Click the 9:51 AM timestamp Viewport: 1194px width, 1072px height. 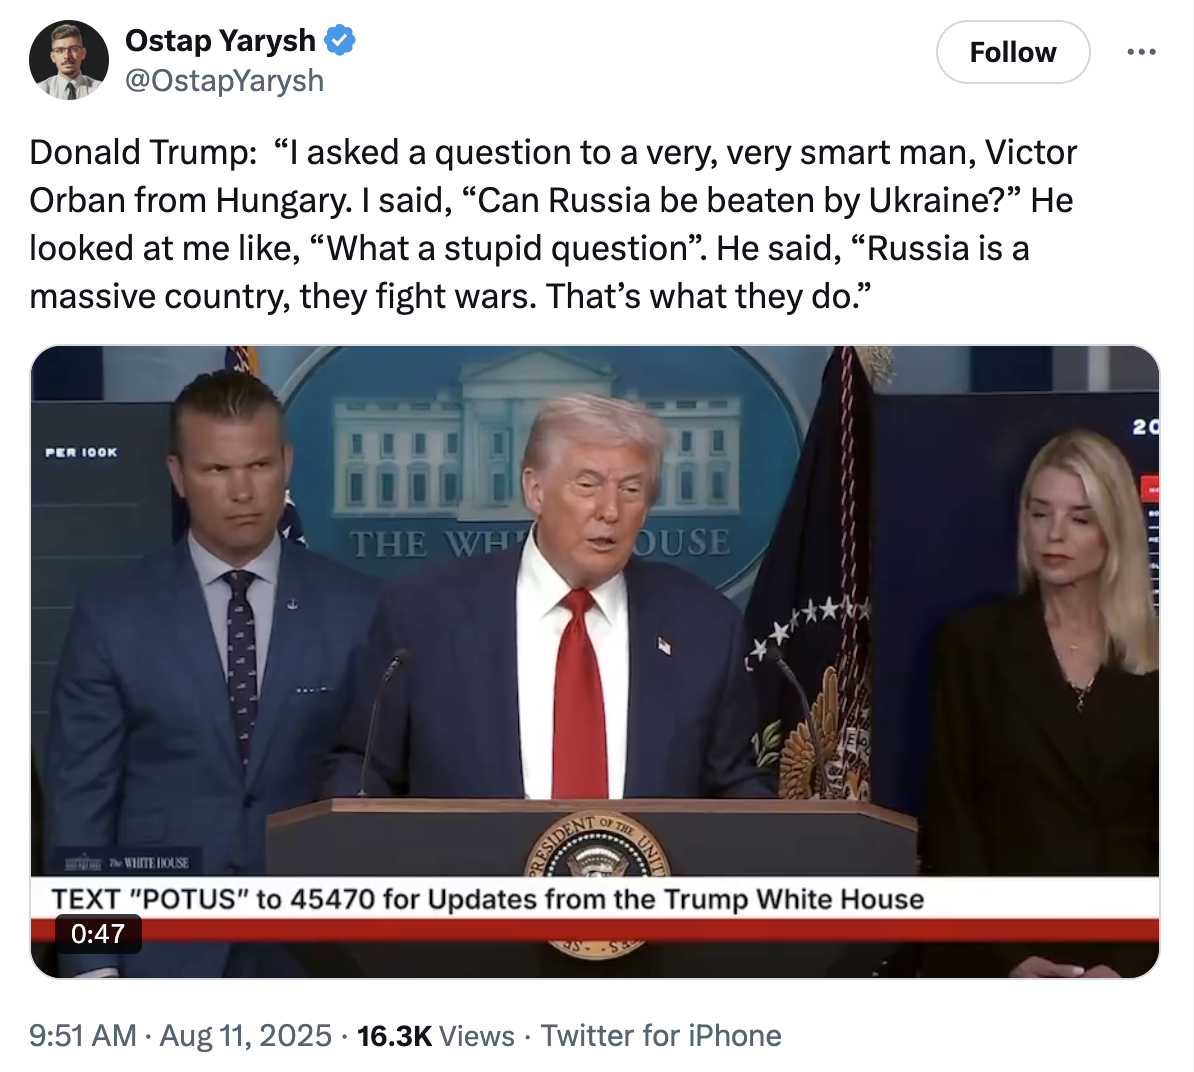[x=82, y=1036]
